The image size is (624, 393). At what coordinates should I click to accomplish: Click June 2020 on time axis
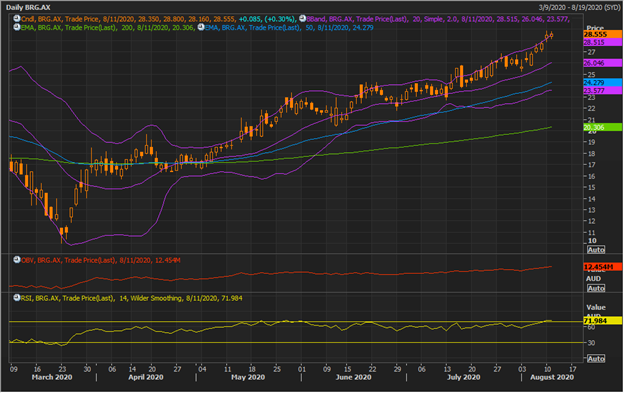(353, 377)
